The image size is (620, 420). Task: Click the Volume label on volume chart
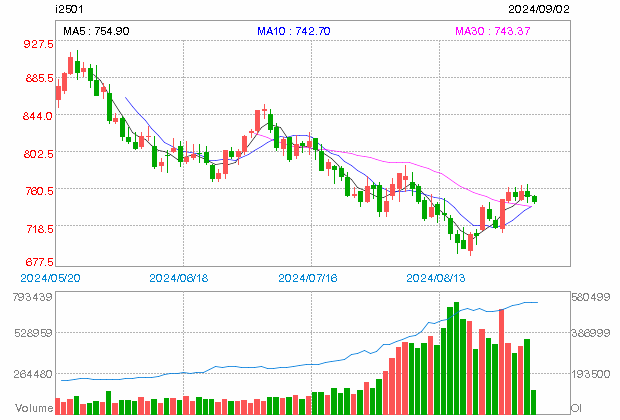[34, 408]
